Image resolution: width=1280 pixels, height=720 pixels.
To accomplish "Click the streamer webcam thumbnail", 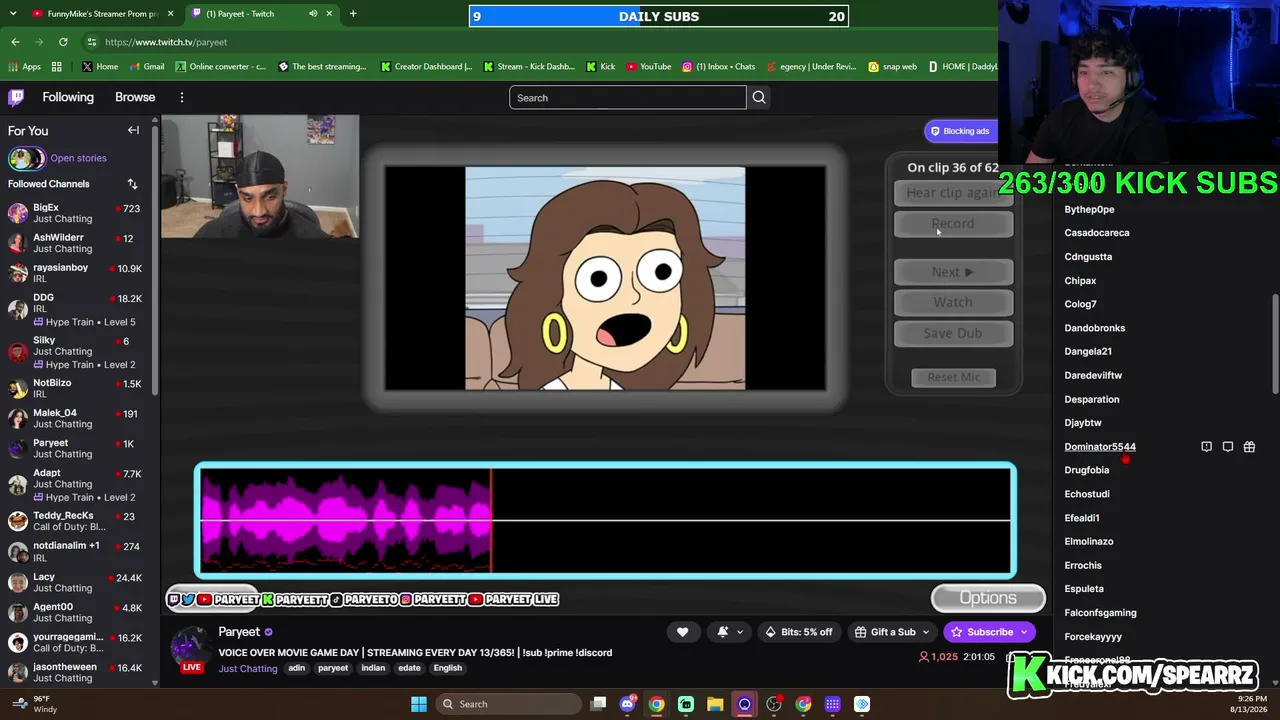I will [x=260, y=177].
